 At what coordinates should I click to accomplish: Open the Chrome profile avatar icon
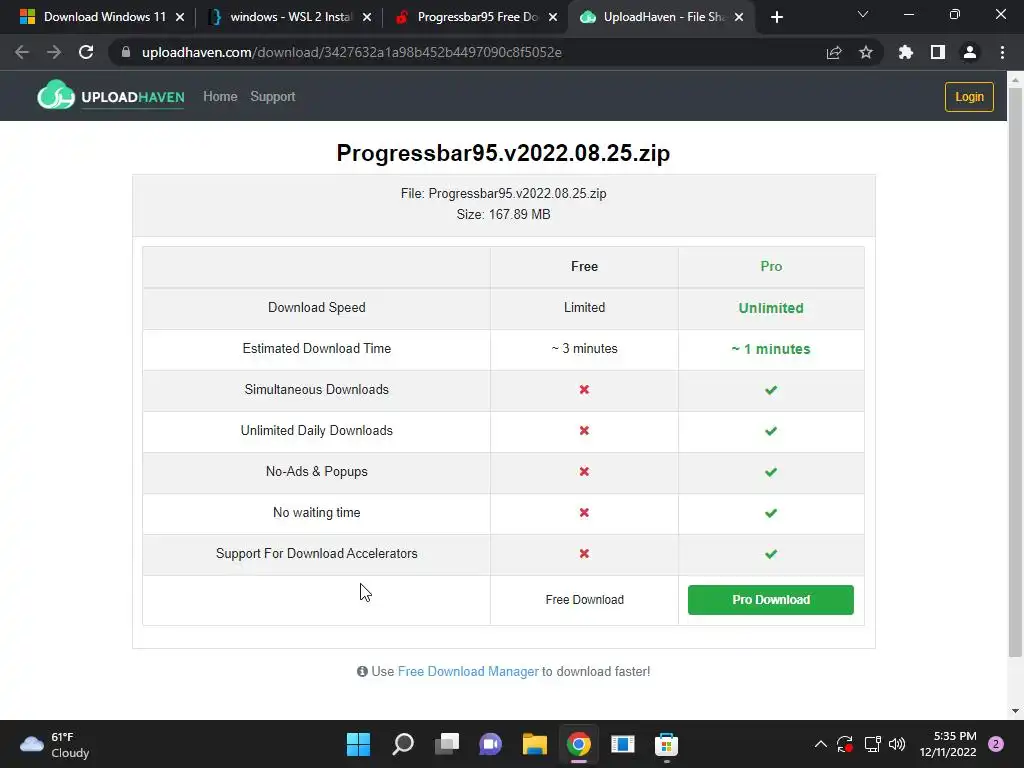[x=970, y=52]
